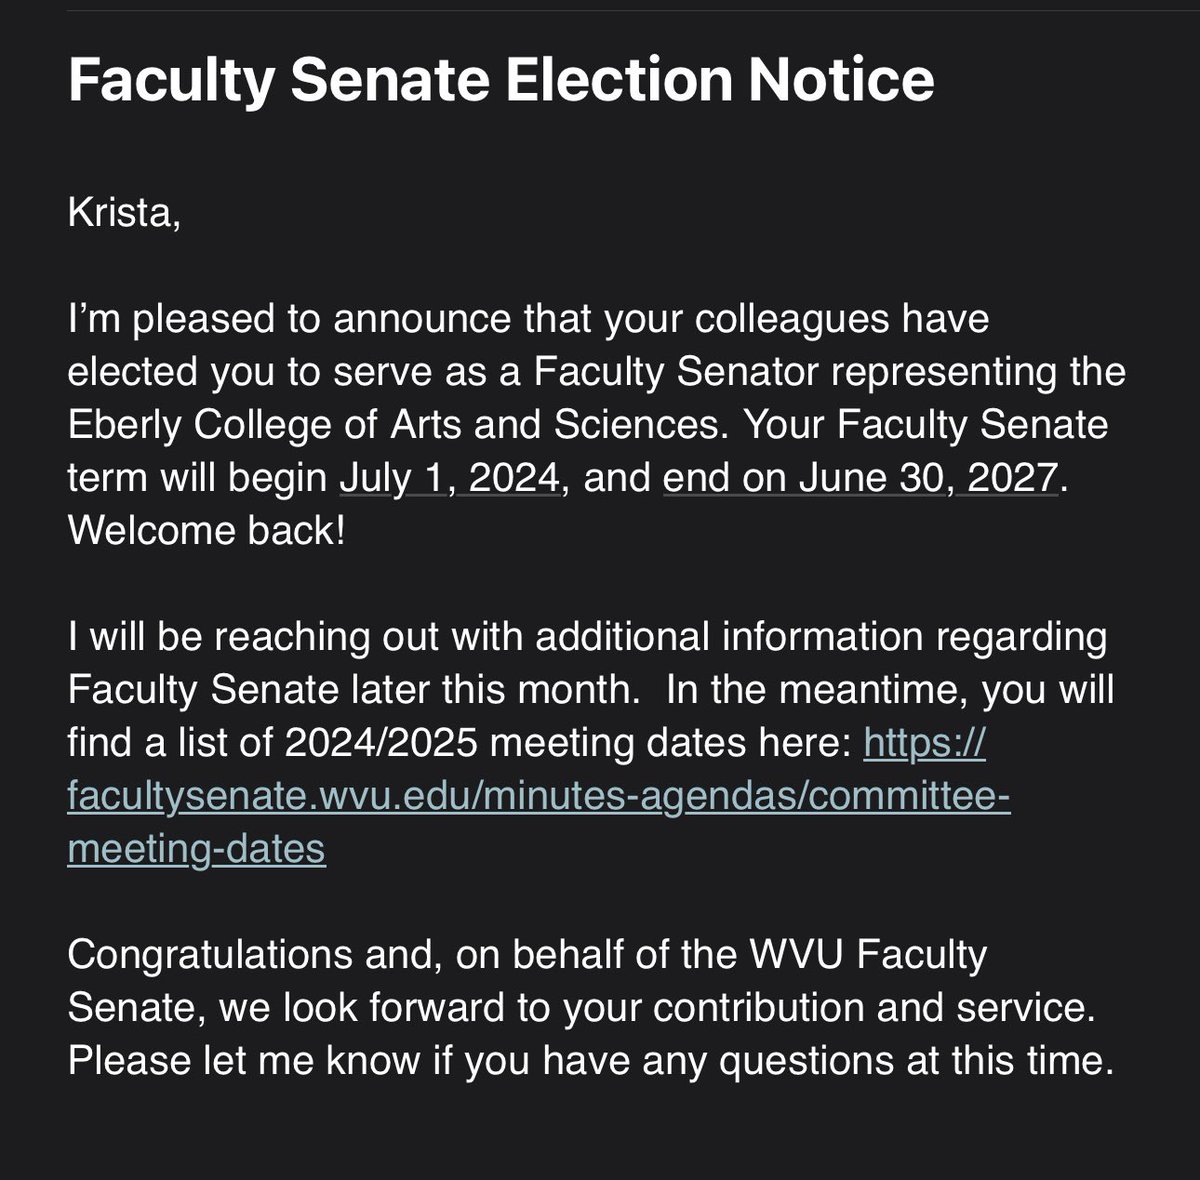The width and height of the screenshot is (1200, 1180).
Task: Select the phrase 'Please let me know'
Action: 245,1061
